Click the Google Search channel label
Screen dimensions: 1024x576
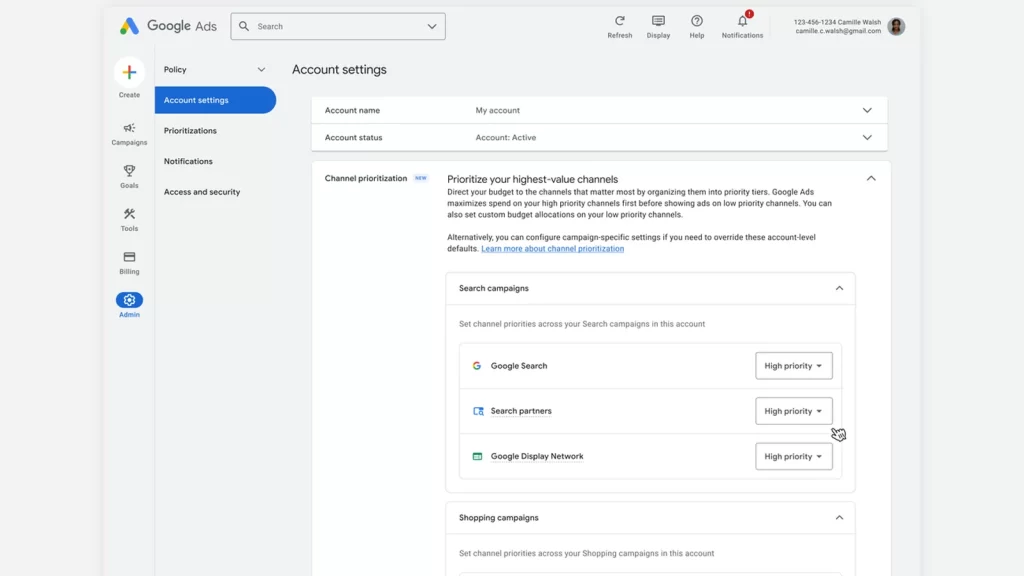519,366
